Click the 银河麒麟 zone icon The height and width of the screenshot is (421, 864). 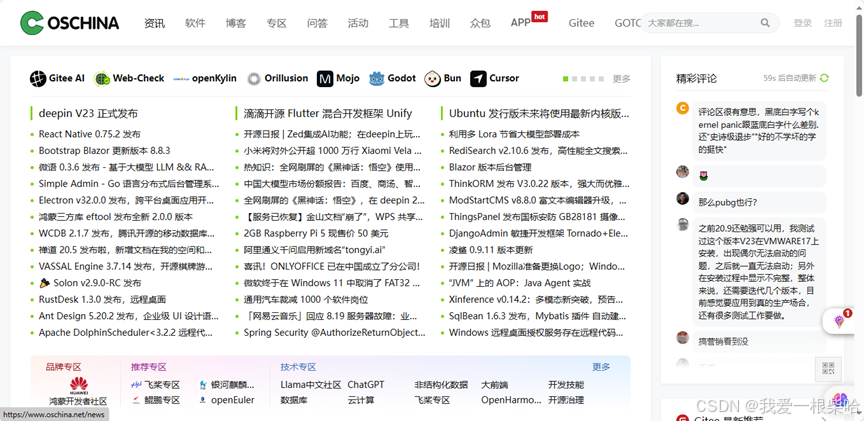(203, 385)
